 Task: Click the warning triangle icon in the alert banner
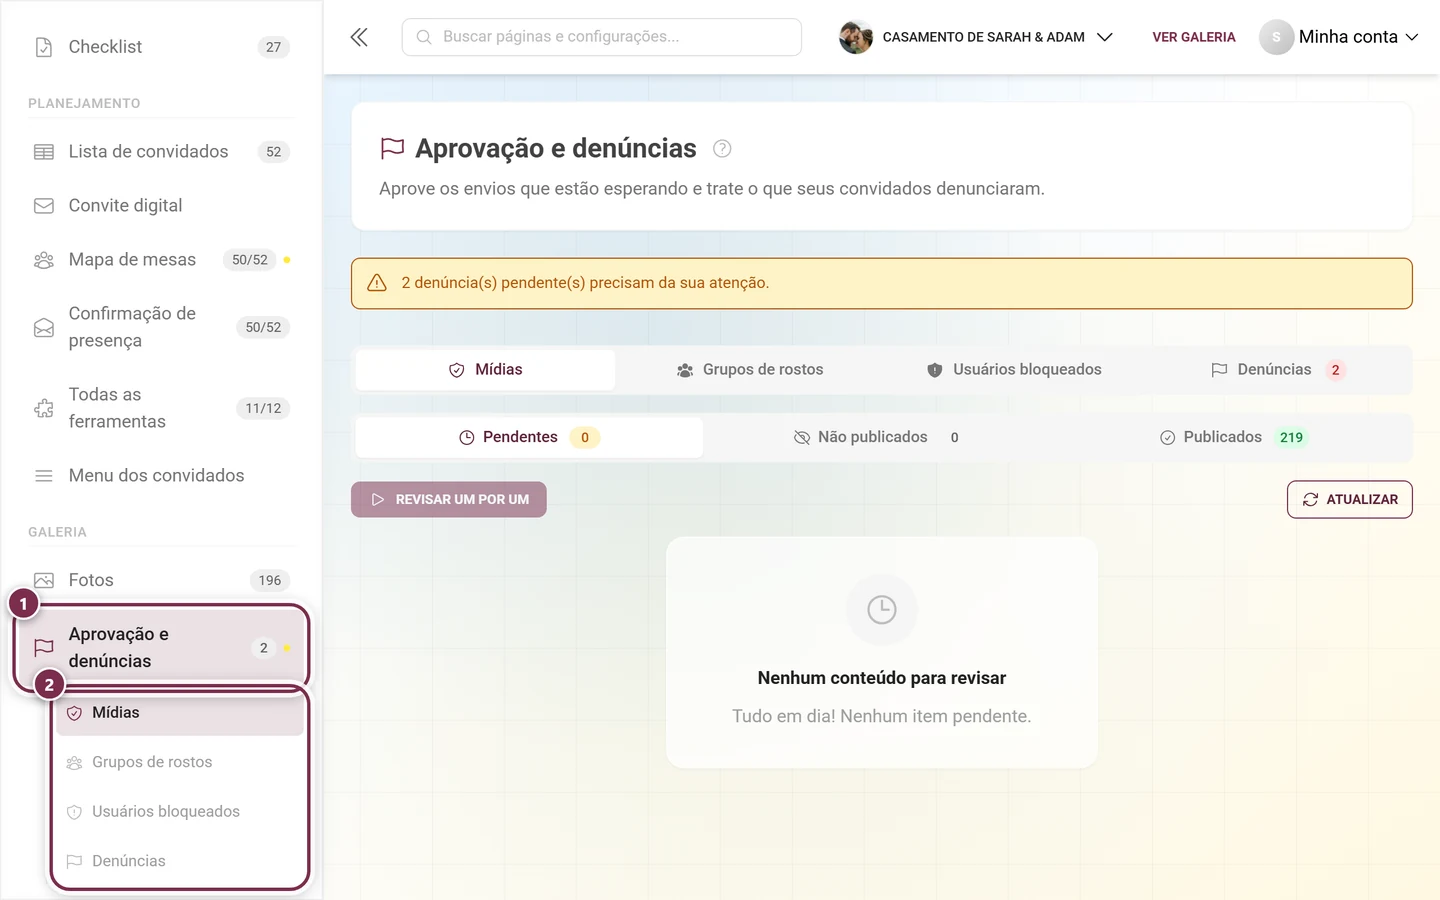tap(377, 283)
